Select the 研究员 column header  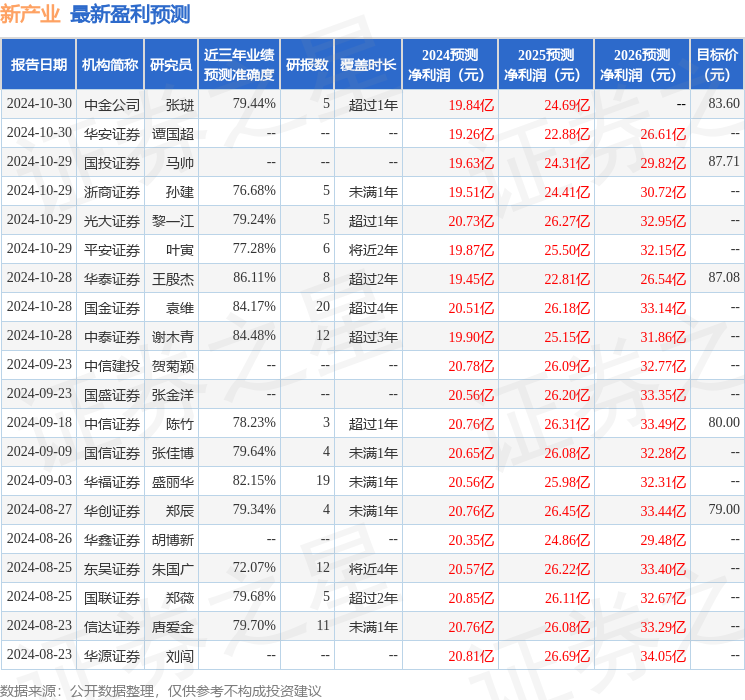(171, 65)
